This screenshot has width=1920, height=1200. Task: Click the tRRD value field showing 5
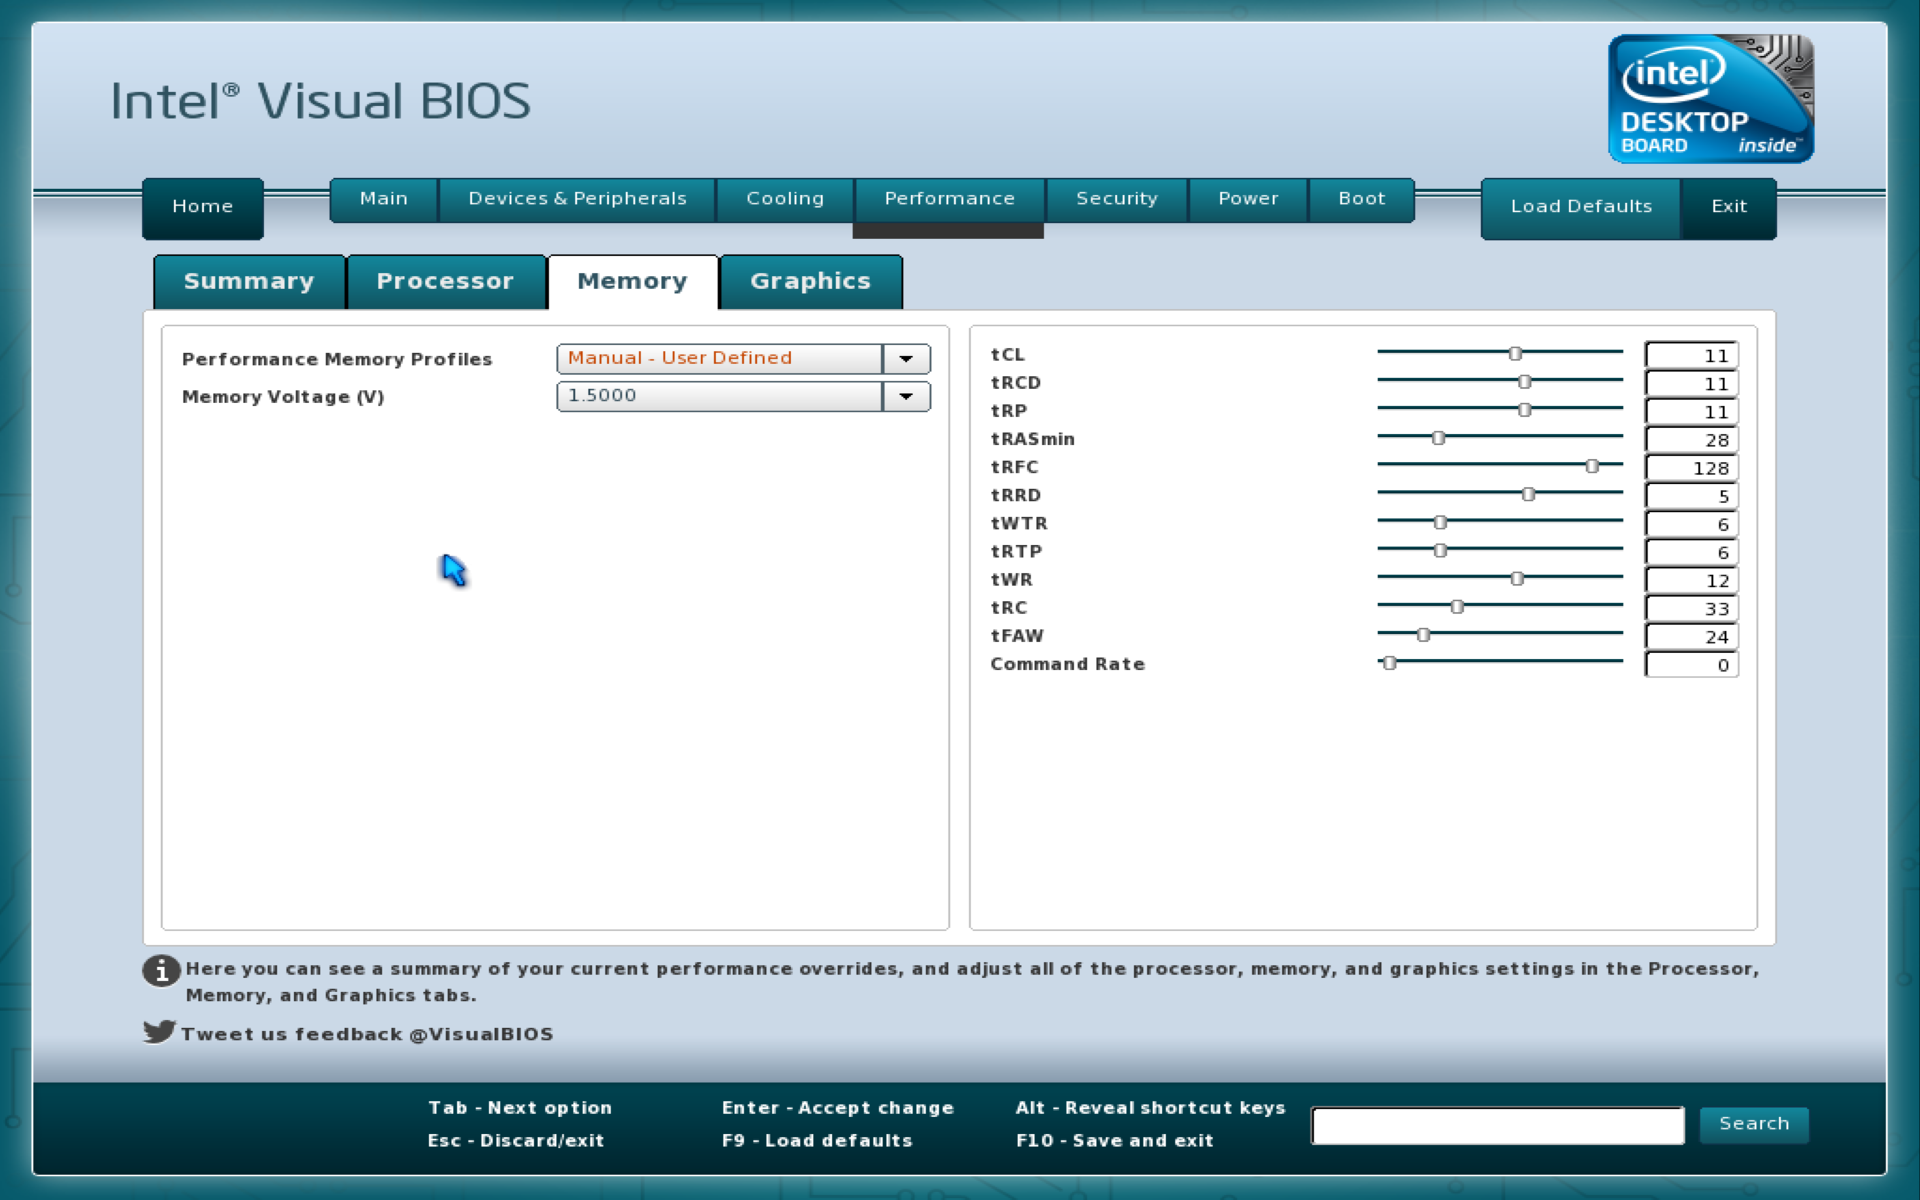tap(1692, 495)
